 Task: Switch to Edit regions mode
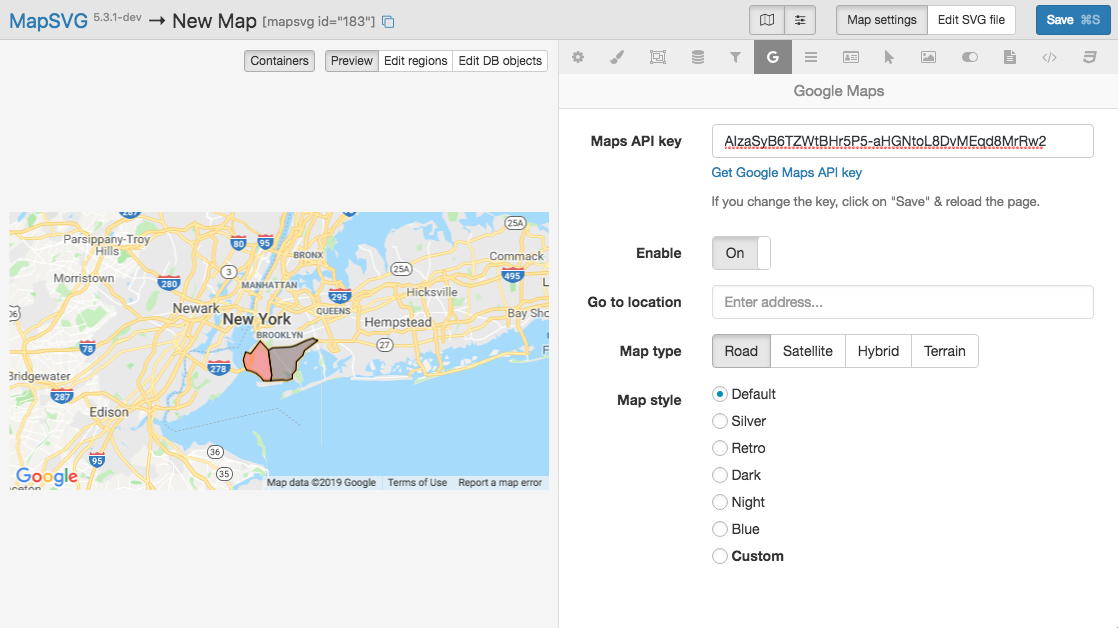(x=416, y=61)
